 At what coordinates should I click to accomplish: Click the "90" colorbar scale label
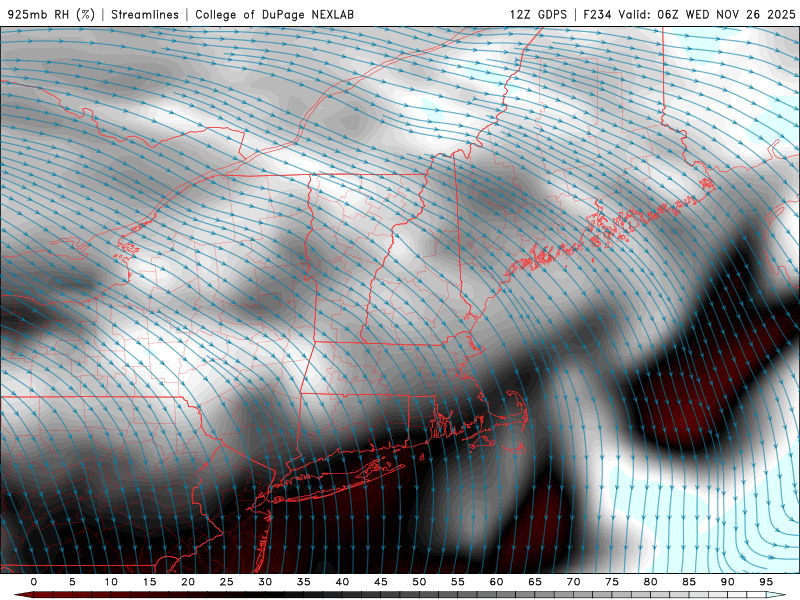point(728,582)
